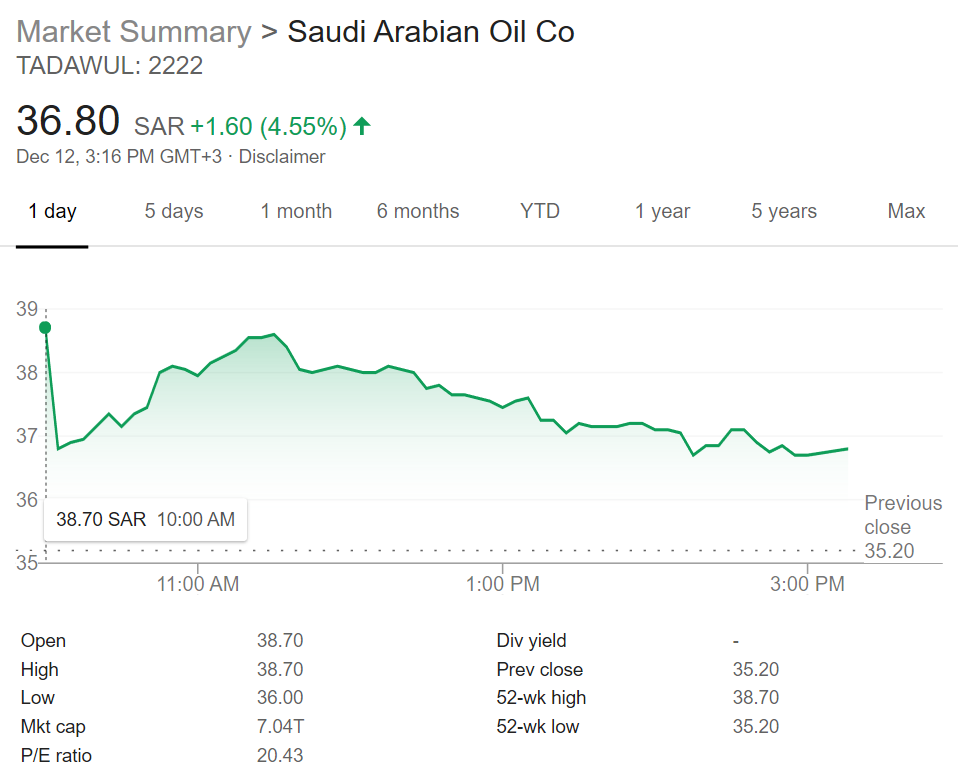Open the Market Summary link
The height and width of the screenshot is (776, 958).
(134, 32)
